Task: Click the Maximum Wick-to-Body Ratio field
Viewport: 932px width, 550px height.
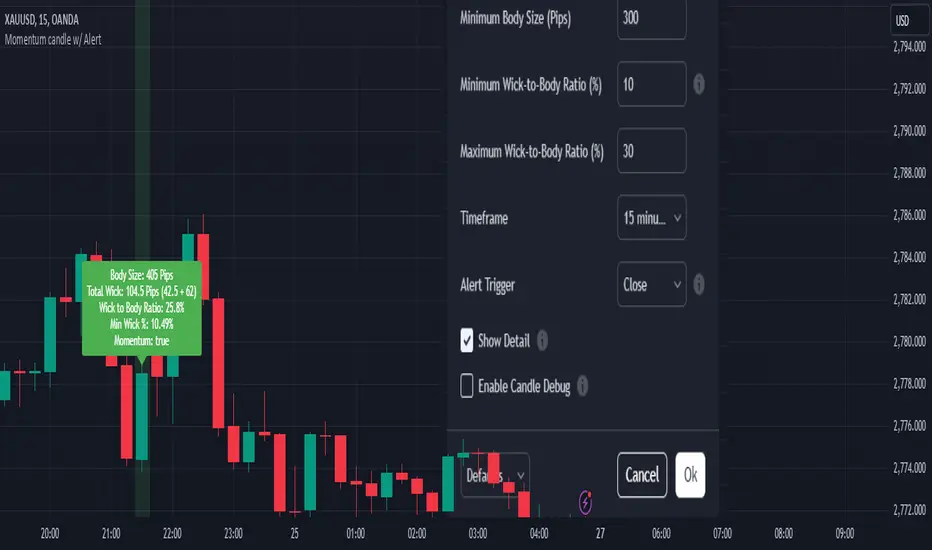Action: pos(652,151)
